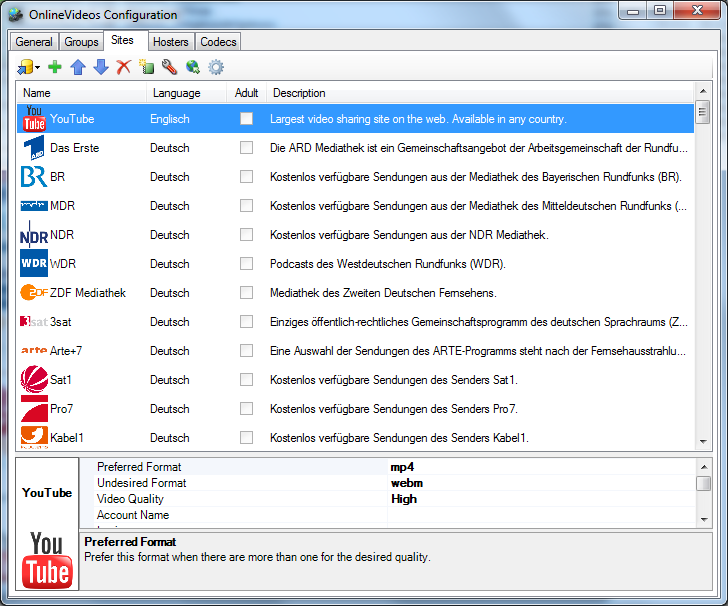Toggle Adult checkbox for Sat1
This screenshot has height=606, width=728.
click(247, 380)
